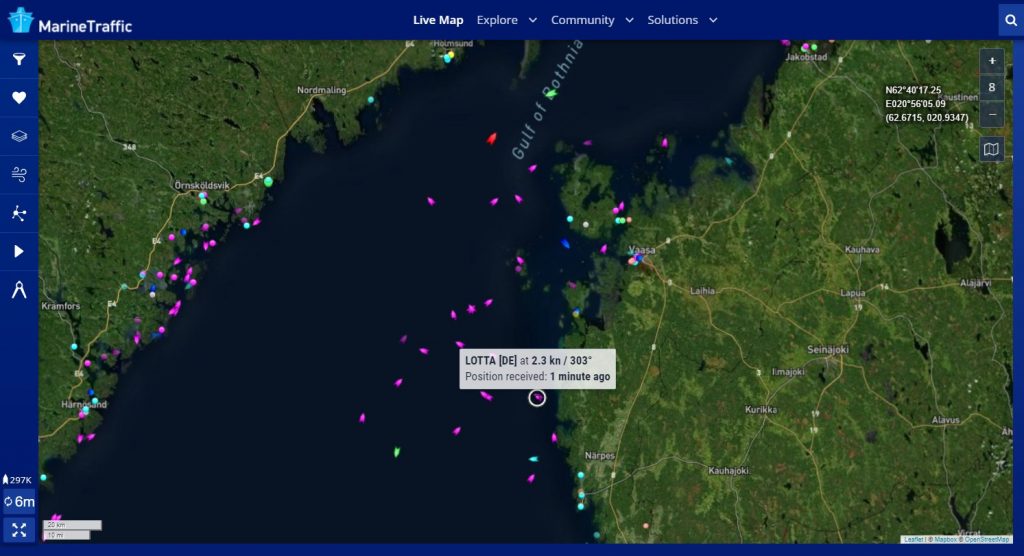Open the vessel filters funnel icon
The image size is (1024, 556).
coord(19,60)
